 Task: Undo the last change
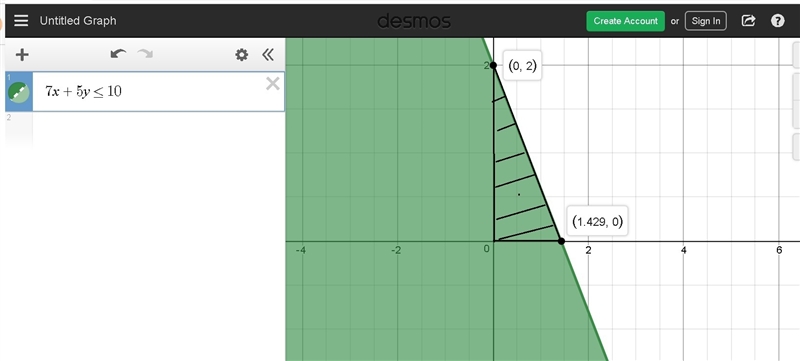[118, 54]
